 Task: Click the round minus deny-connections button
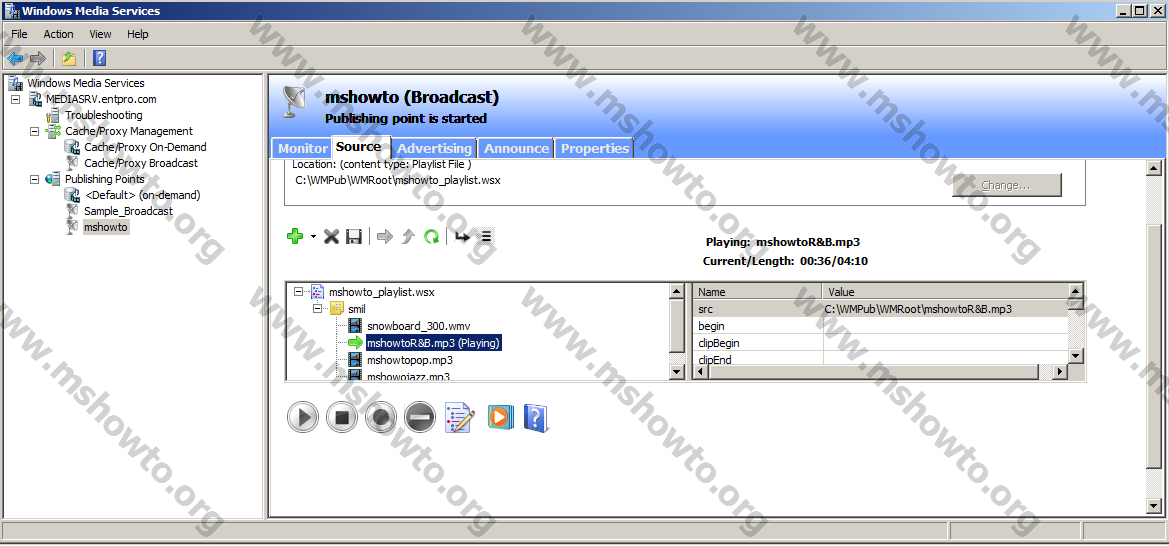pyautogui.click(x=420, y=417)
